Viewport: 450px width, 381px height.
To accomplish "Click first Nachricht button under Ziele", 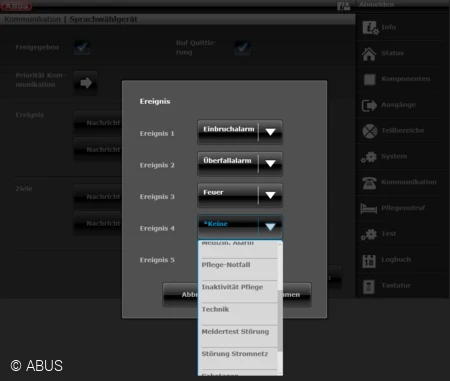I will pyautogui.click(x=98, y=197).
